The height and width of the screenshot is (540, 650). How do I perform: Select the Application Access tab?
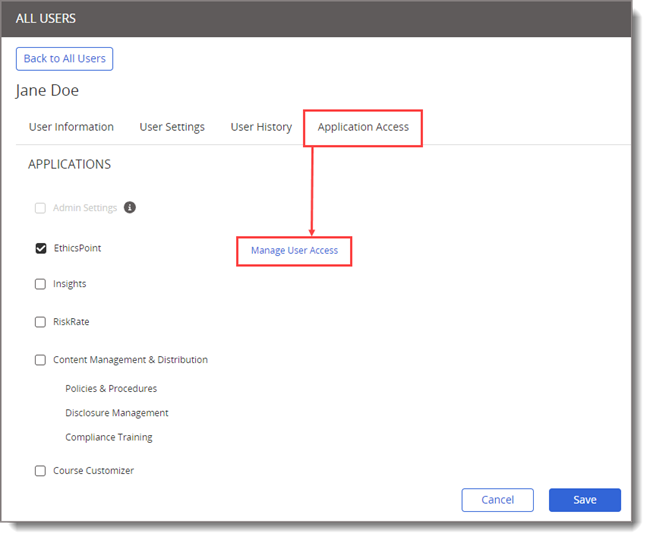363,127
